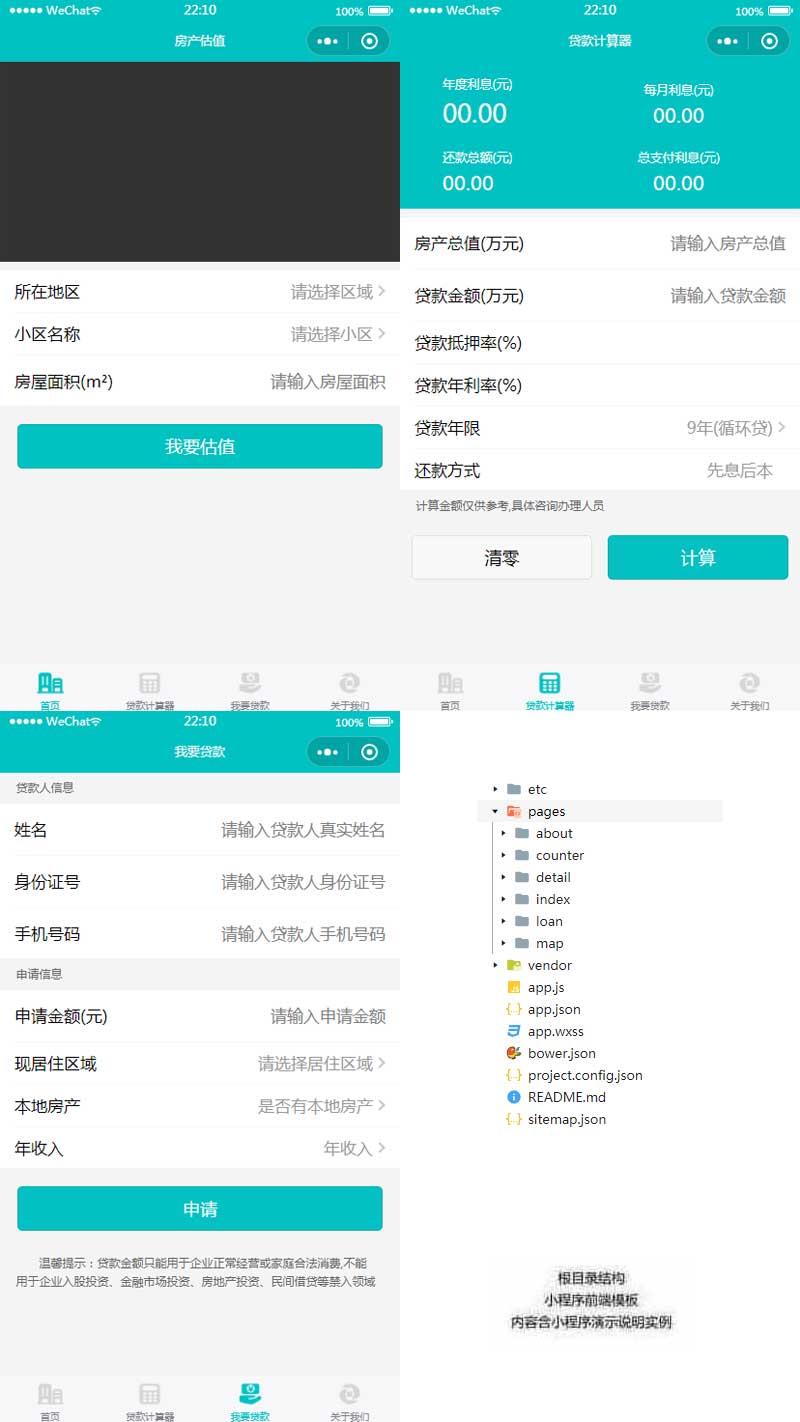Open the 贷款年限 loan term picker
Screen dimensions: 800x1422
[600, 428]
